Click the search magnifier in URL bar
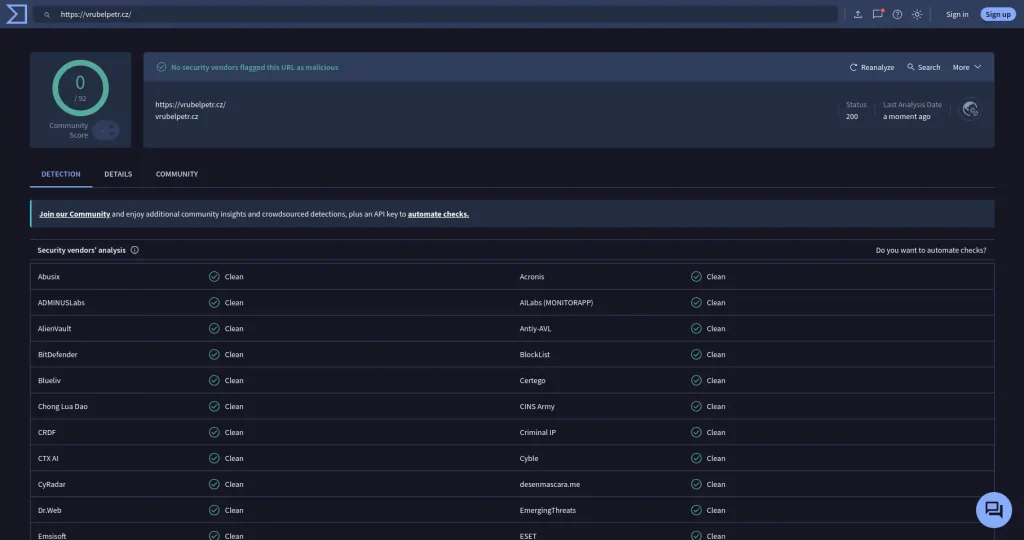 (x=47, y=14)
